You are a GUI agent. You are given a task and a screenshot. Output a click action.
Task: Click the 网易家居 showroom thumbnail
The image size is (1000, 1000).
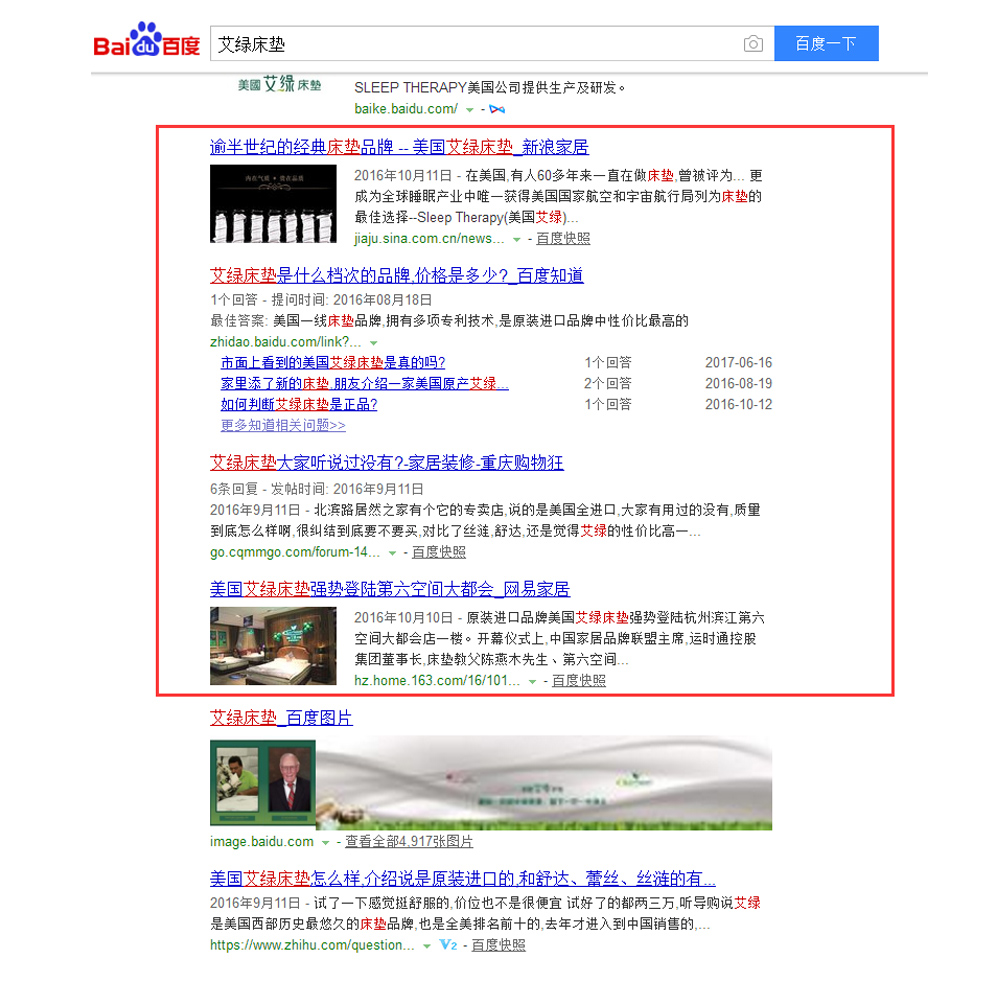[x=273, y=645]
